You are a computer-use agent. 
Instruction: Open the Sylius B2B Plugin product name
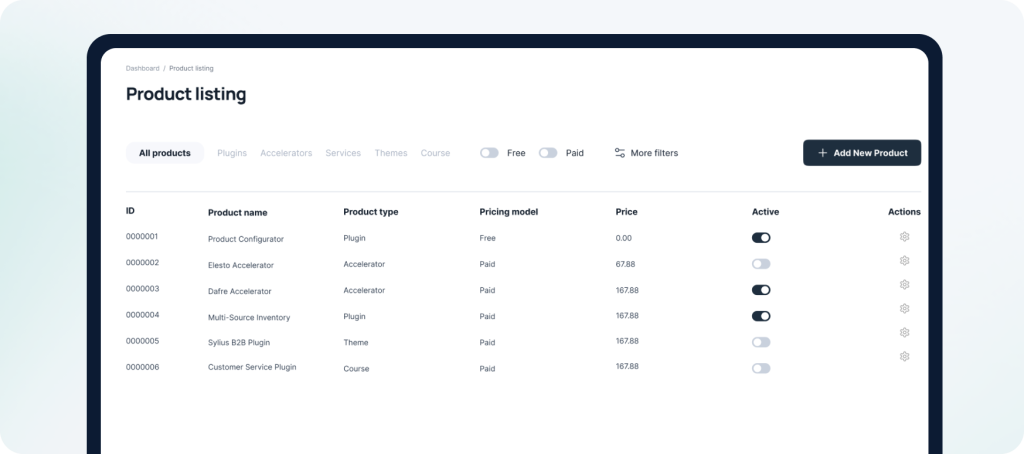pyautogui.click(x=239, y=342)
